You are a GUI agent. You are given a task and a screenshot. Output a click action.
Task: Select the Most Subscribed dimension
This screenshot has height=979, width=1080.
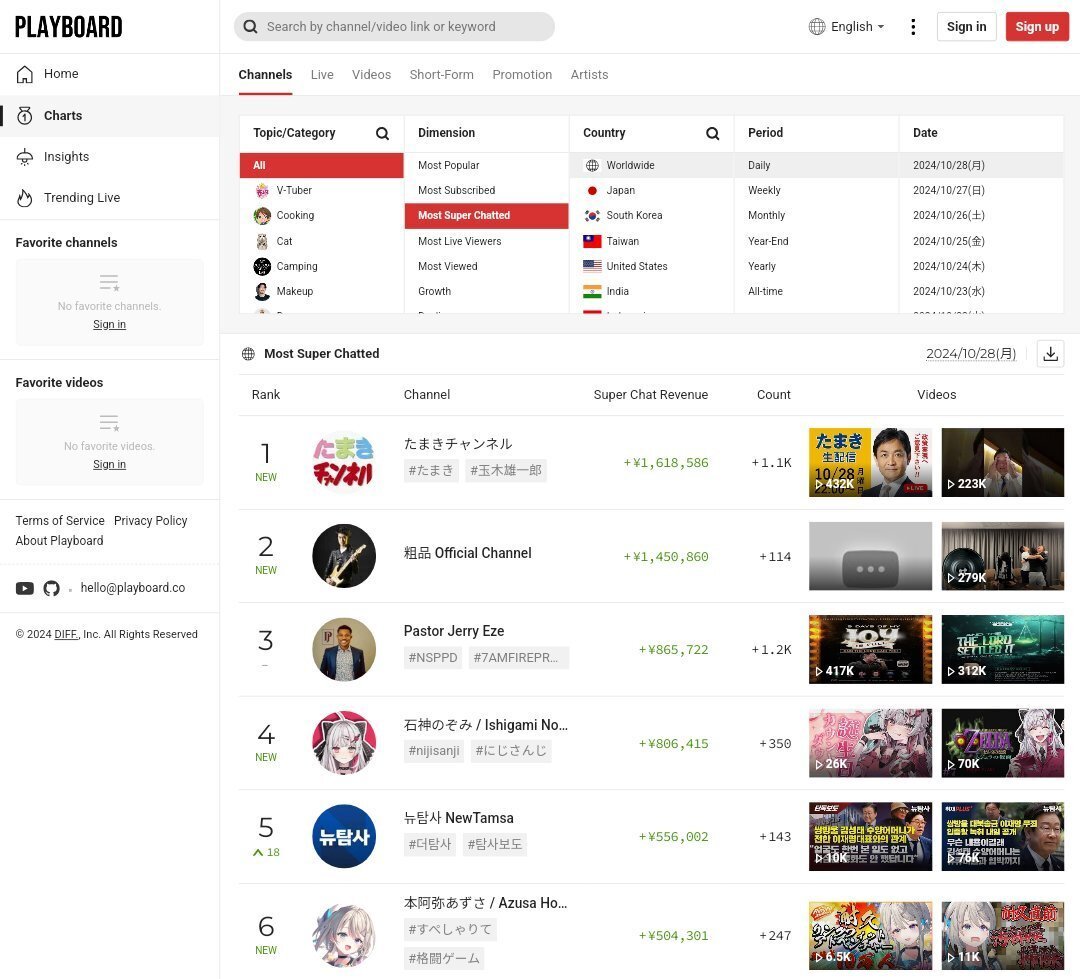coord(486,191)
